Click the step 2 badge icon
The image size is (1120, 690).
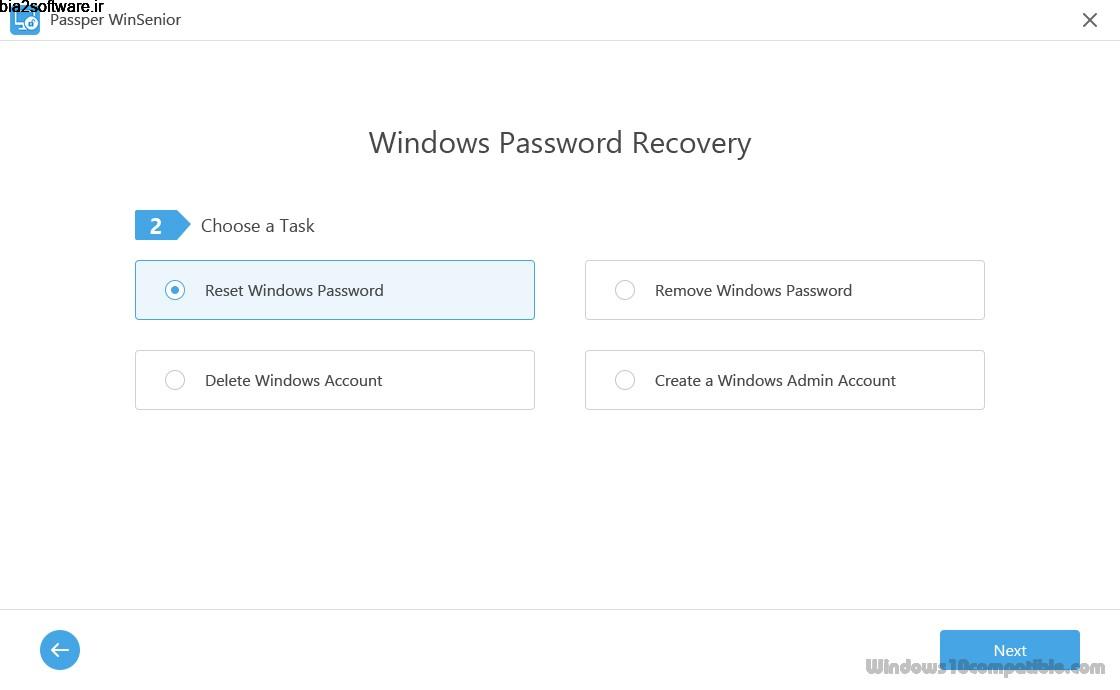coord(156,225)
